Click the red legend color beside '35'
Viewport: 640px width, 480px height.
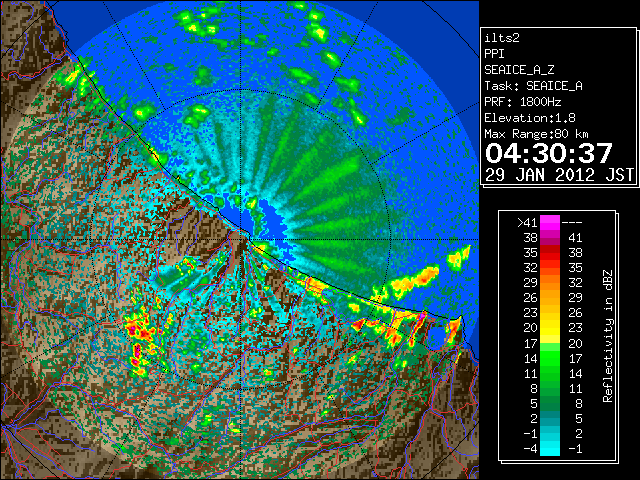[550, 253]
